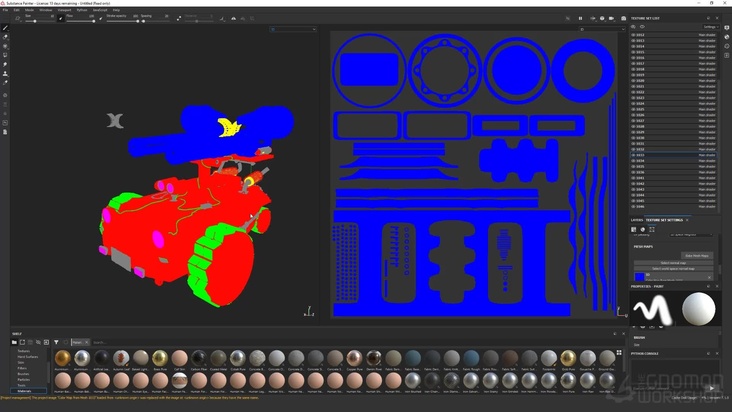Open the Edit menu
Viewport: 732px width, 412px height.
[16, 10]
